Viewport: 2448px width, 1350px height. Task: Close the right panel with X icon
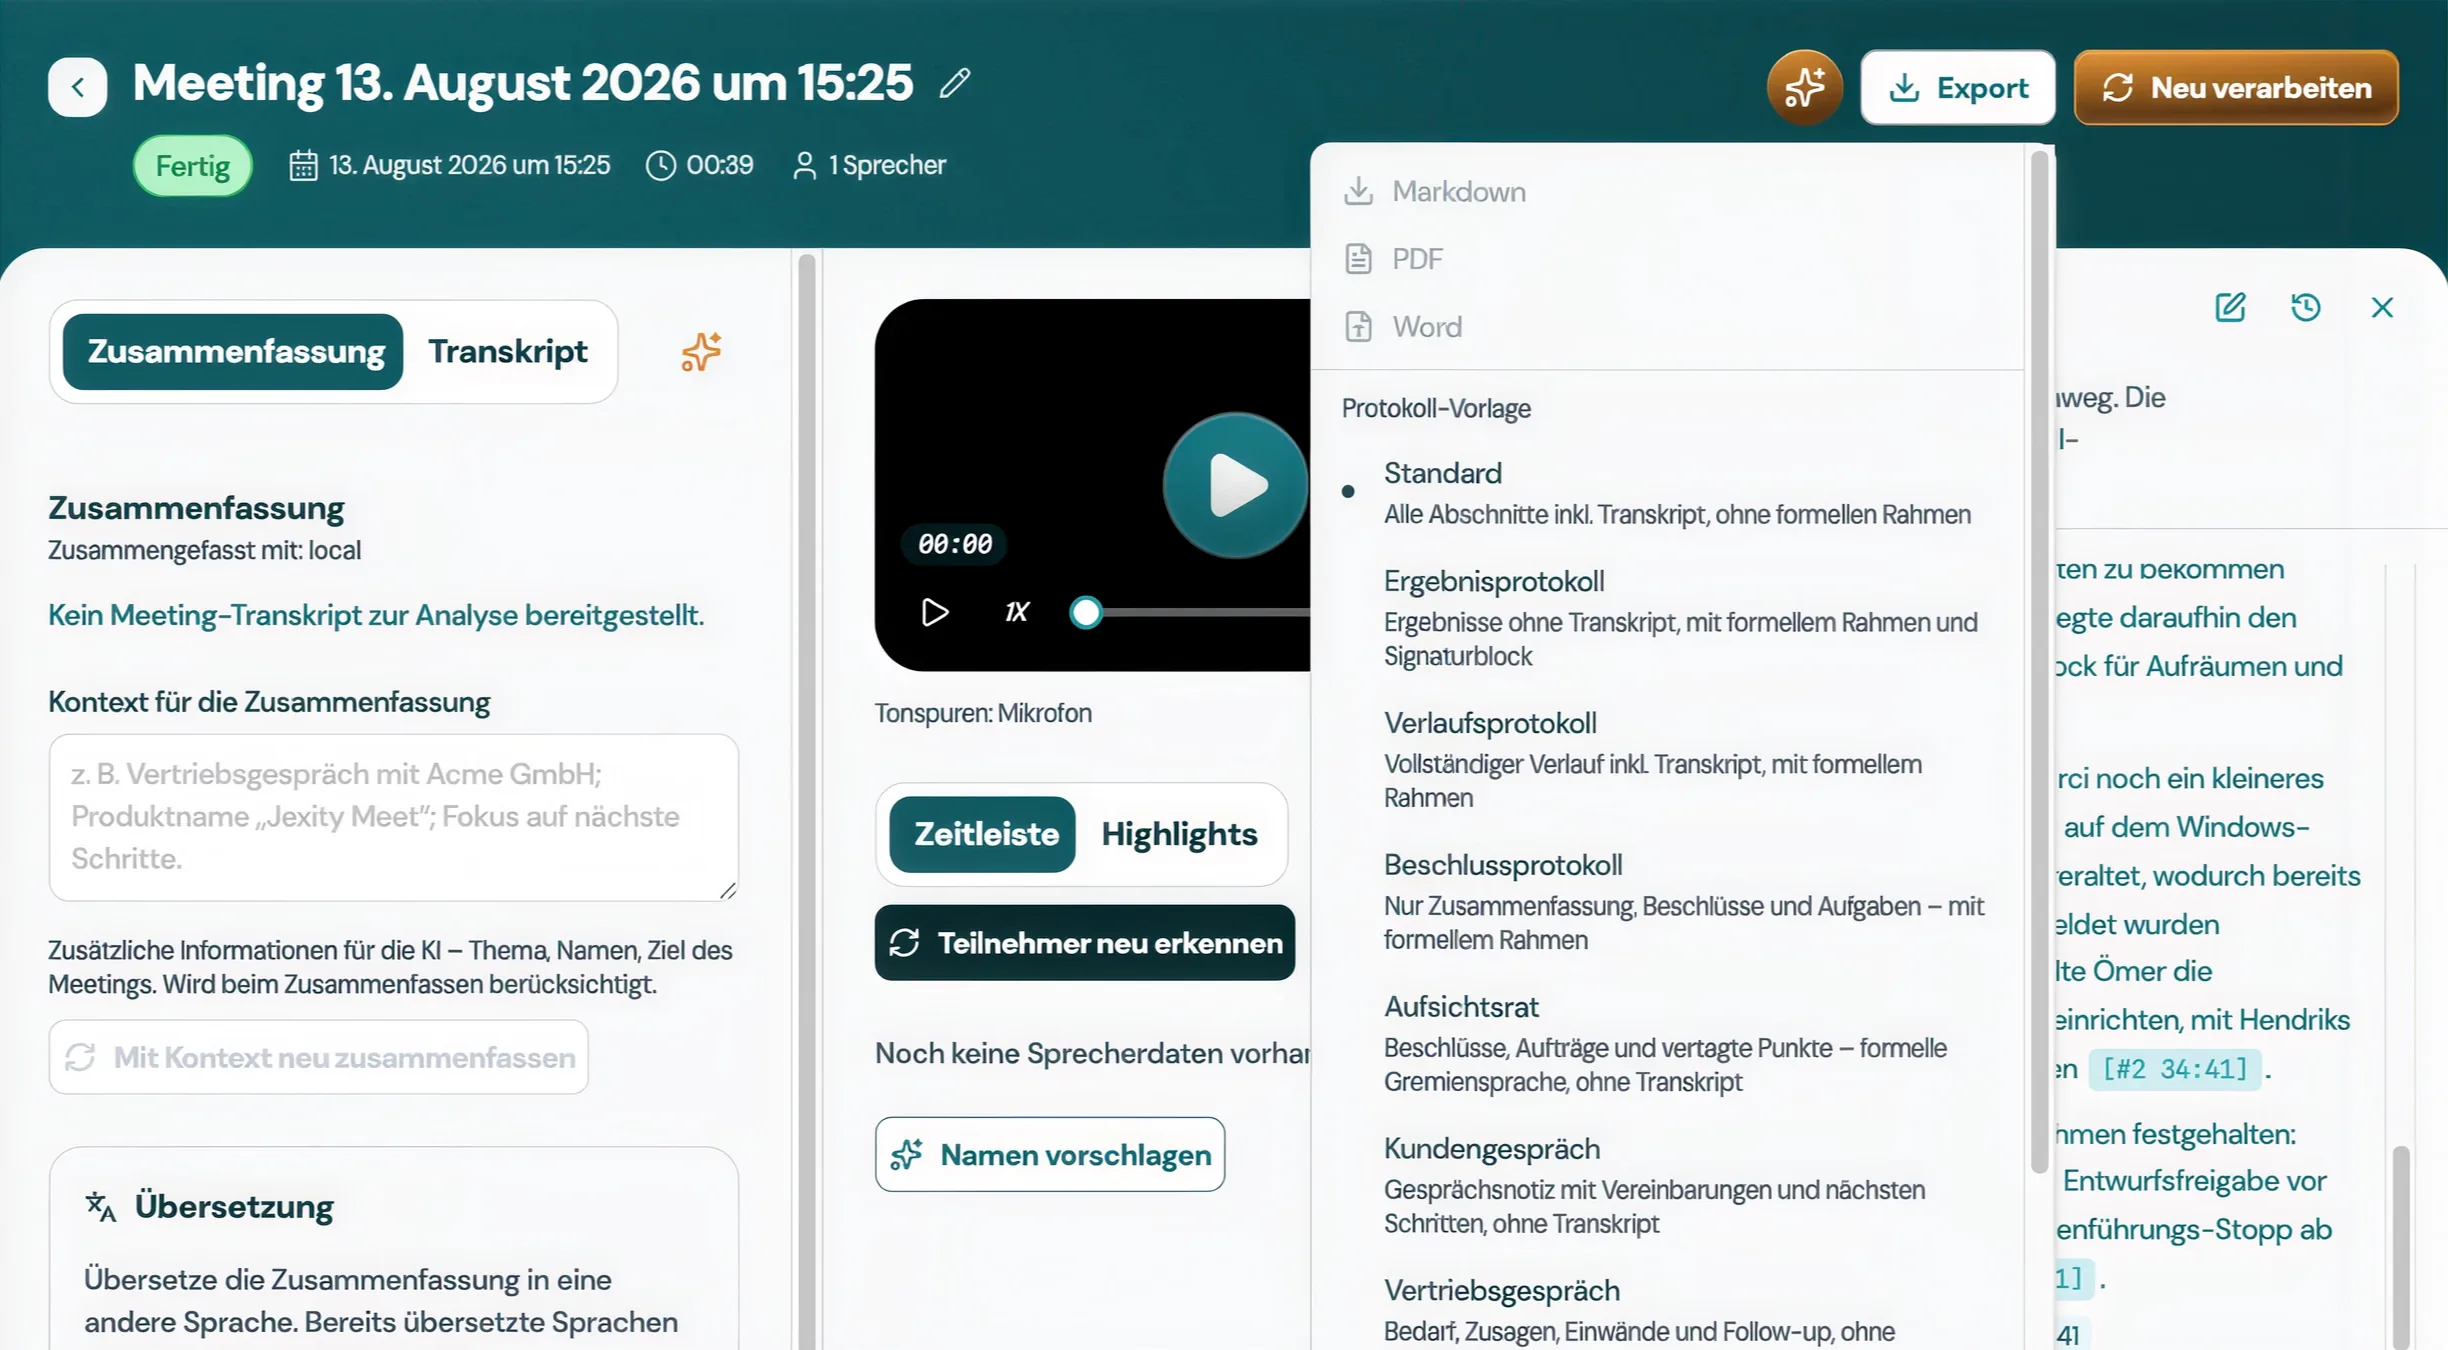click(2382, 307)
